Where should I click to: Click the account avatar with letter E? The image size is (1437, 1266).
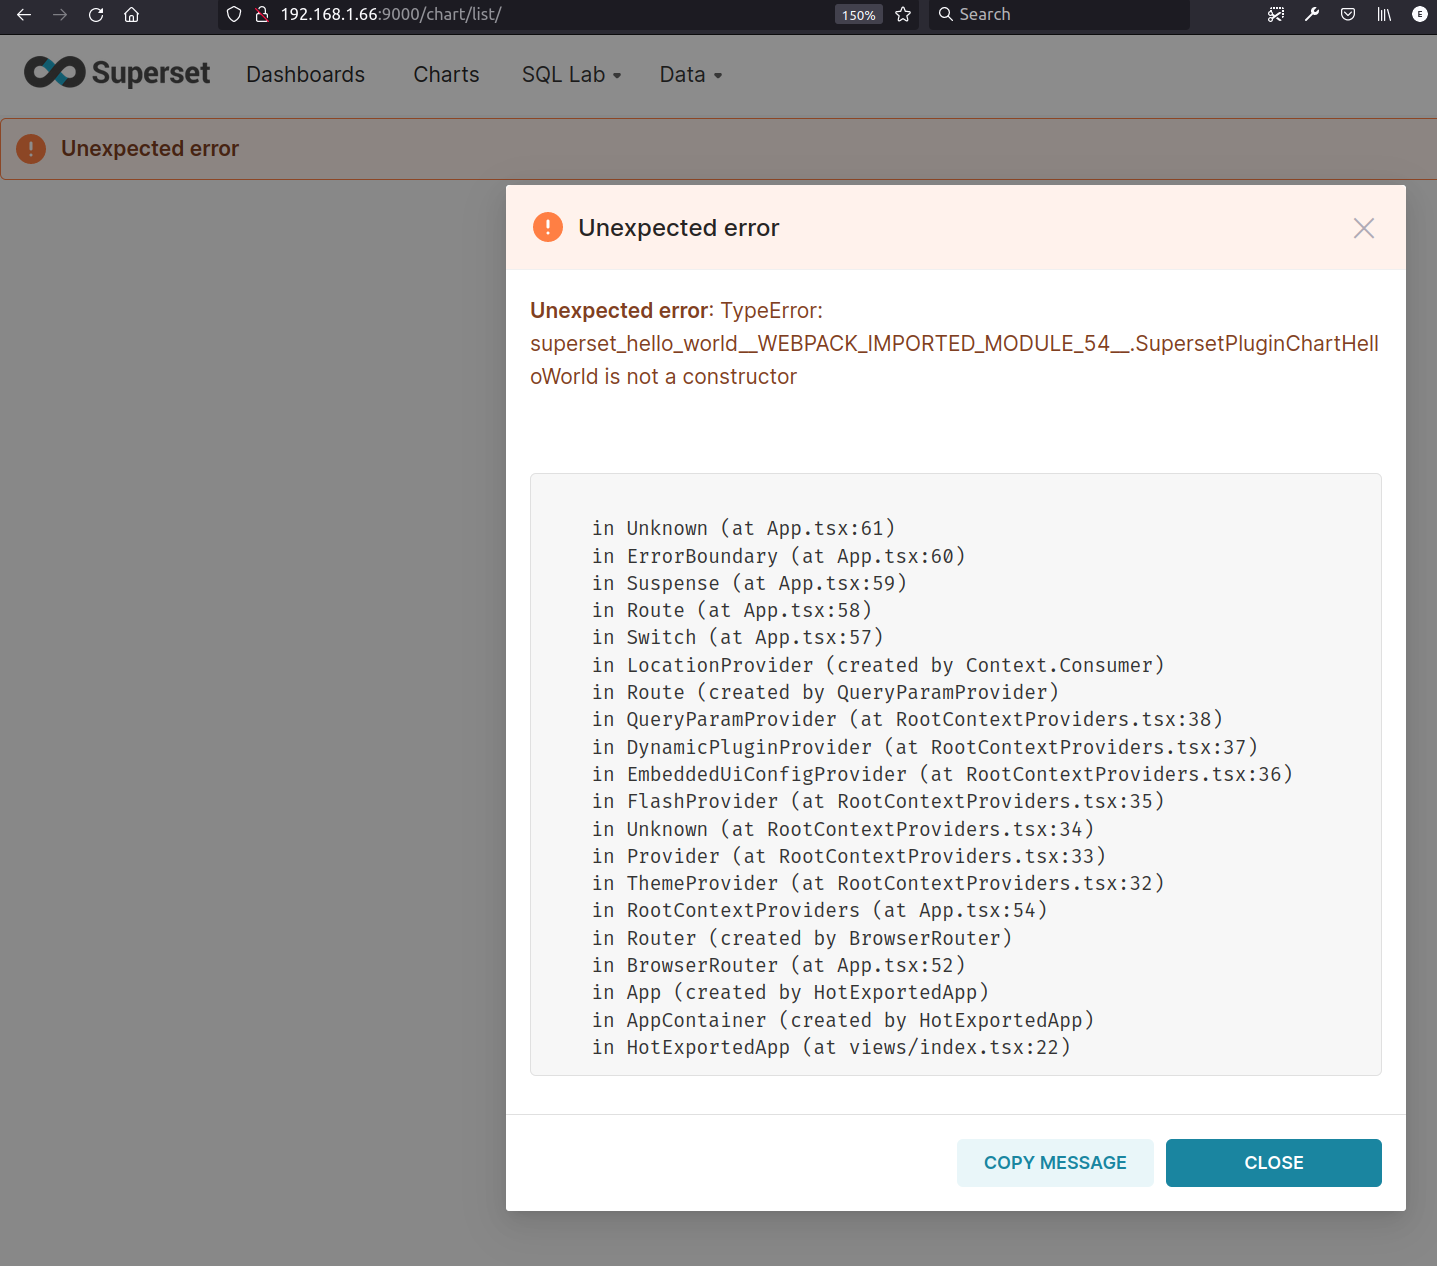[x=1419, y=15]
